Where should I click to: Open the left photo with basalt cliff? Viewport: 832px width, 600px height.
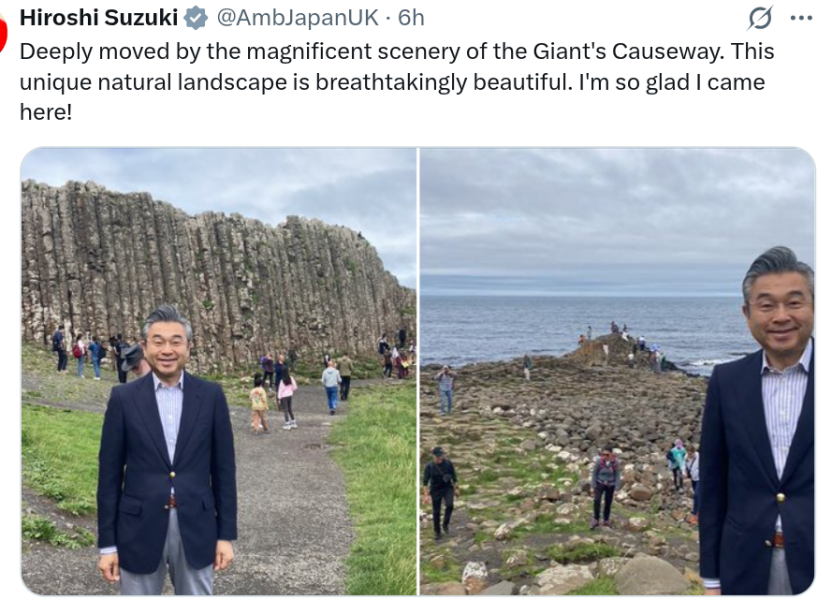click(219, 371)
